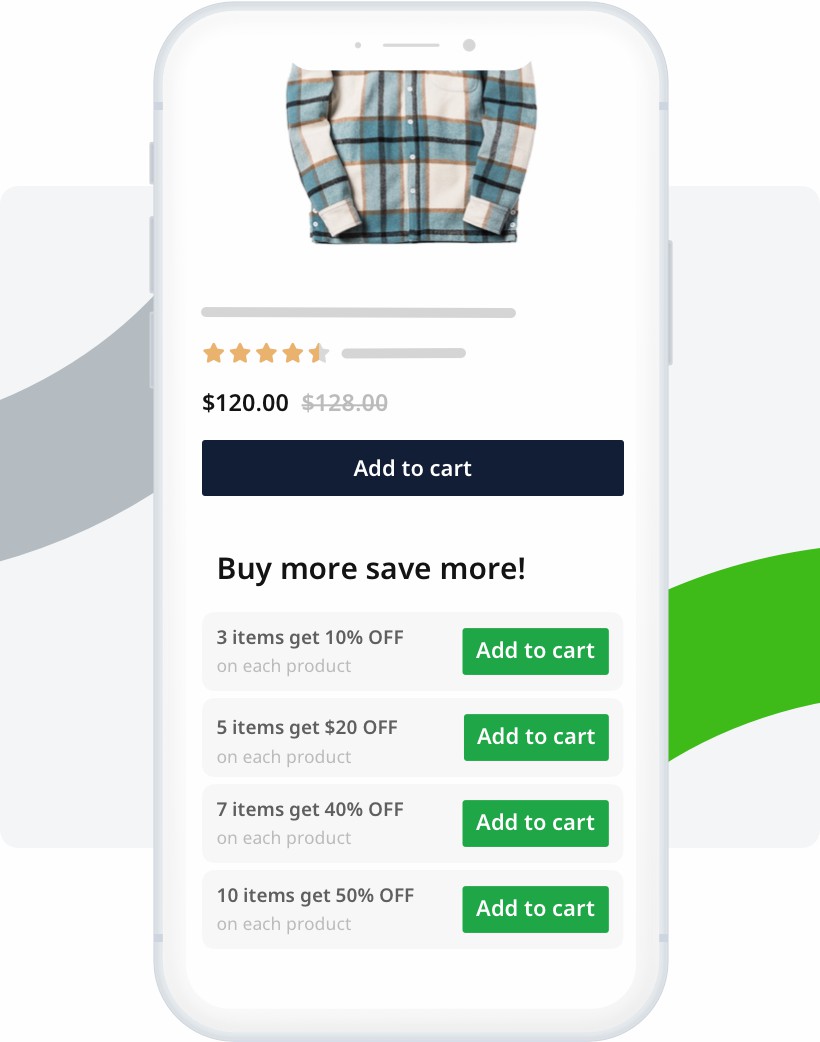Click the fourth gold star icon
The image size is (820, 1042).
[294, 353]
